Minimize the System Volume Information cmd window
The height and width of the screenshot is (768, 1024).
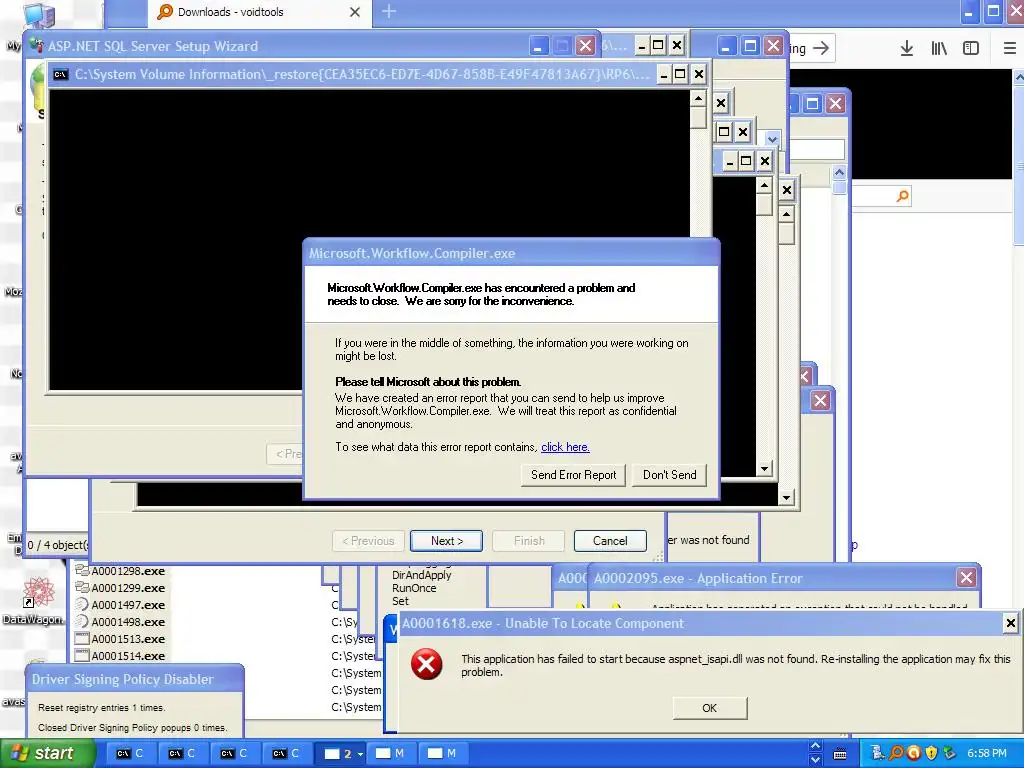[x=663, y=74]
